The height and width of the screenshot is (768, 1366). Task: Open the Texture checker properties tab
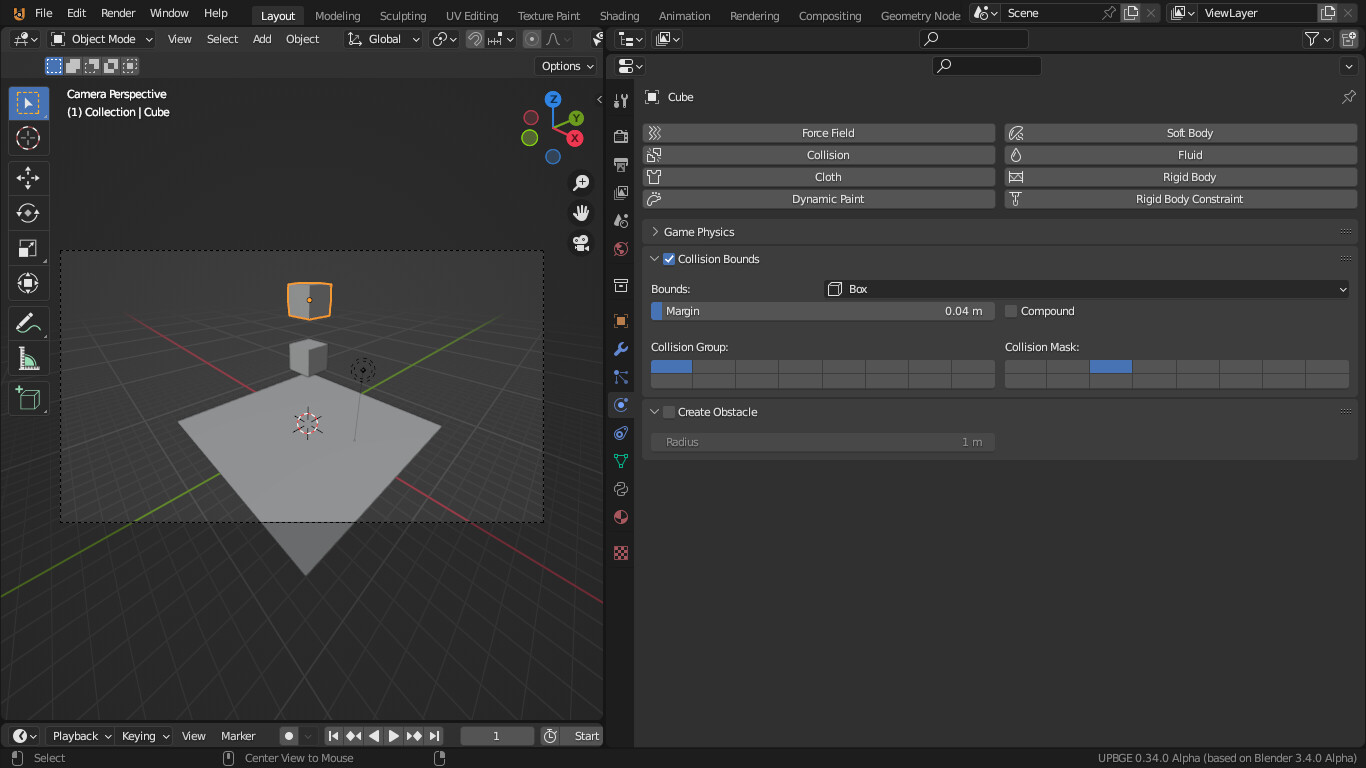click(621, 553)
